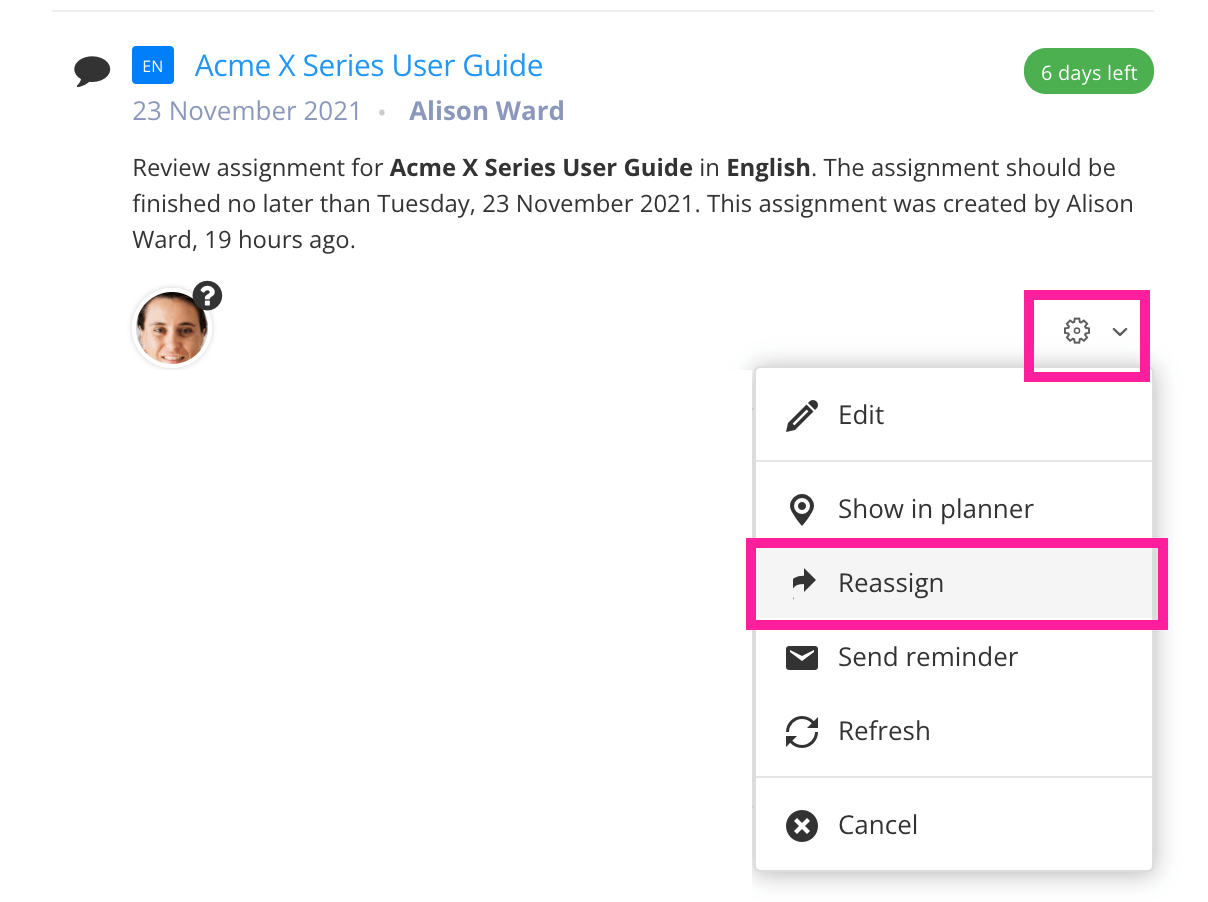This screenshot has width=1208, height=902.
Task: Click the forward arrow icon next to Reassign
Action: click(x=802, y=583)
